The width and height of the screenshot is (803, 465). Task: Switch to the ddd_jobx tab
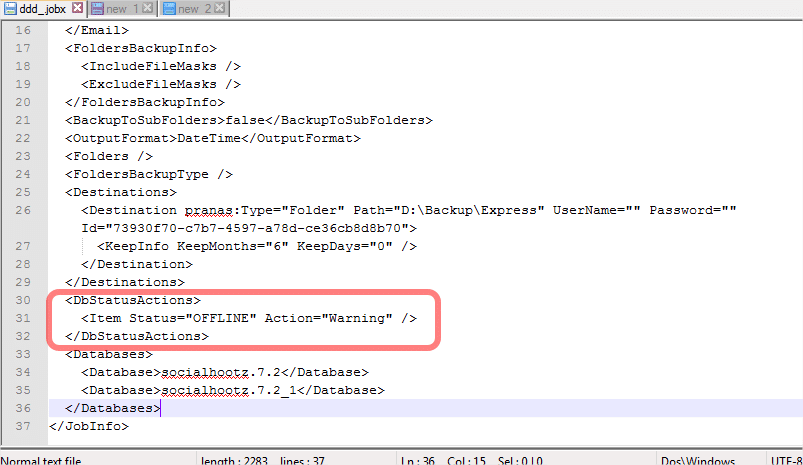click(43, 9)
